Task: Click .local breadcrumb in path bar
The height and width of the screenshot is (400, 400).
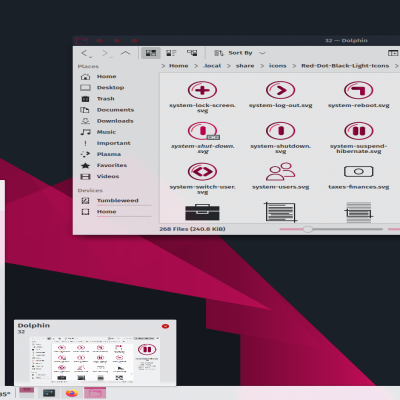Action: pyautogui.click(x=212, y=66)
